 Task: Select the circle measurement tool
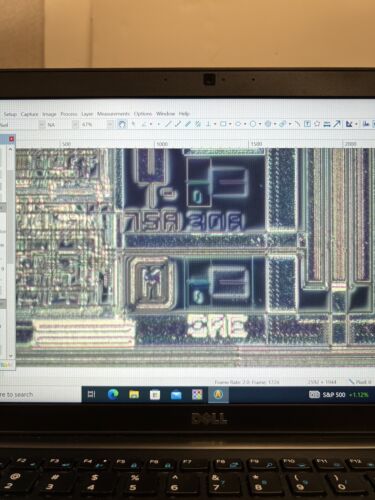coord(253,124)
